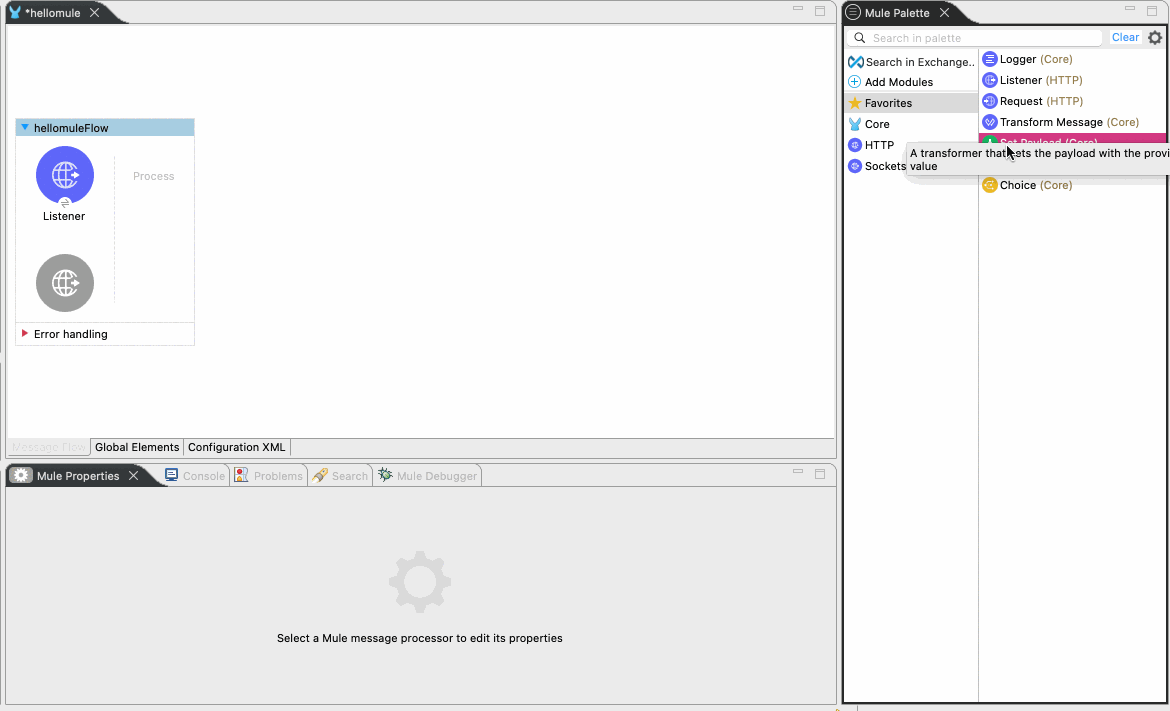Open the palette settings gear icon
Viewport: 1170px width, 711px height.
tap(1155, 38)
